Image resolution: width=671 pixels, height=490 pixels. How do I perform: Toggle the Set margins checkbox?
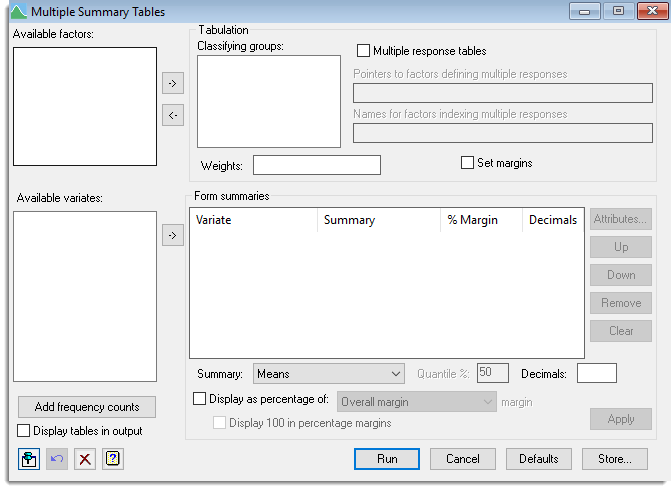pos(467,163)
